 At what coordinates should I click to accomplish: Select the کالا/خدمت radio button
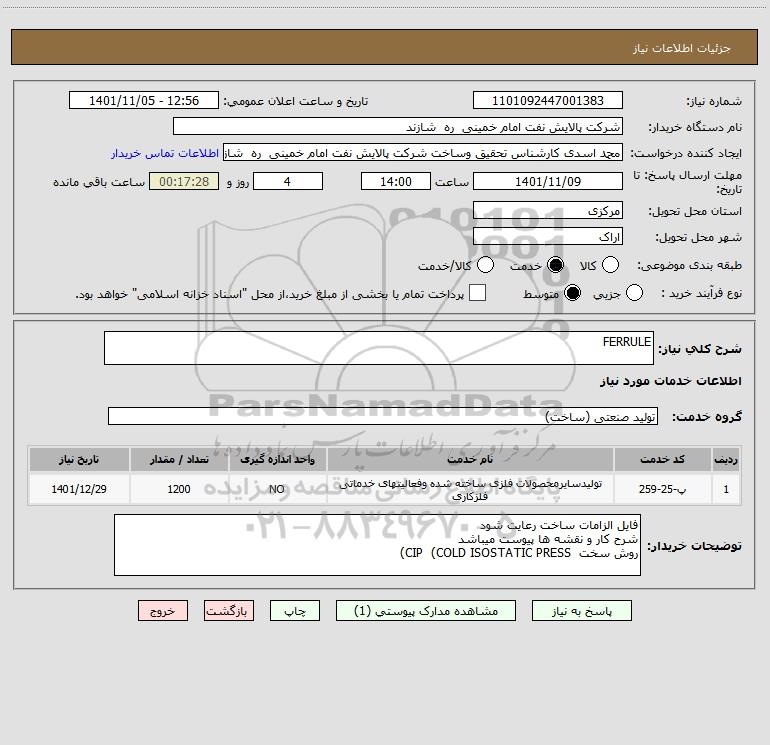(x=485, y=265)
